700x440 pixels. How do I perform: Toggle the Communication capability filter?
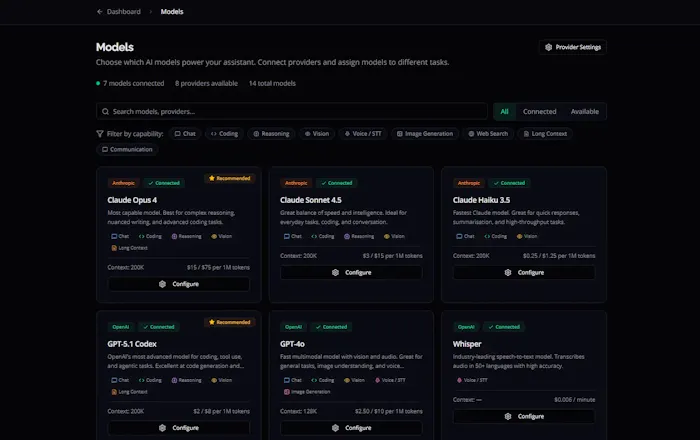click(127, 149)
